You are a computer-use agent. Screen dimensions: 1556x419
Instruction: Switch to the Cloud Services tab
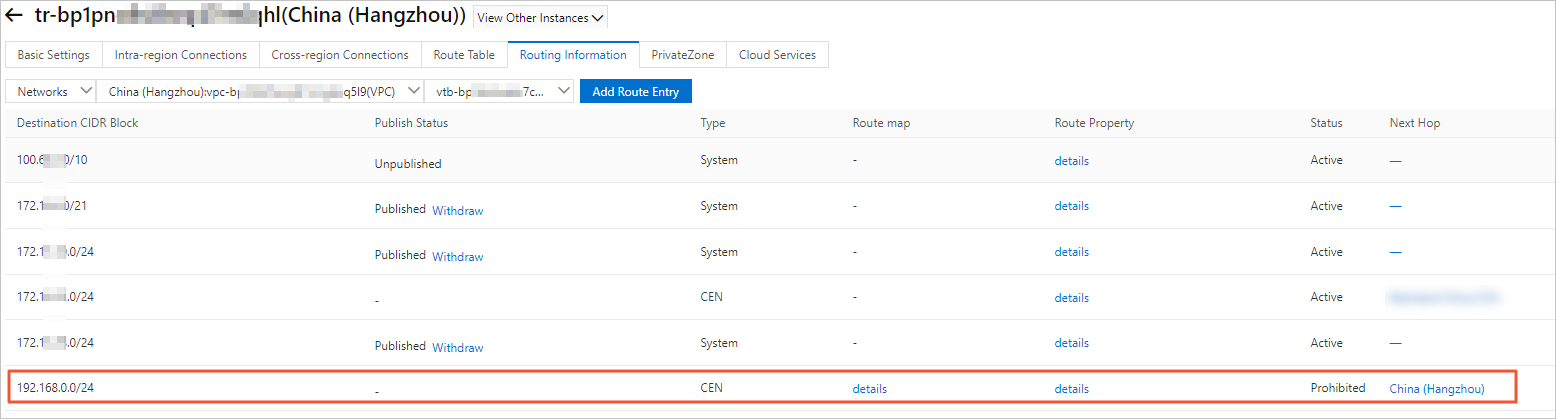(777, 55)
